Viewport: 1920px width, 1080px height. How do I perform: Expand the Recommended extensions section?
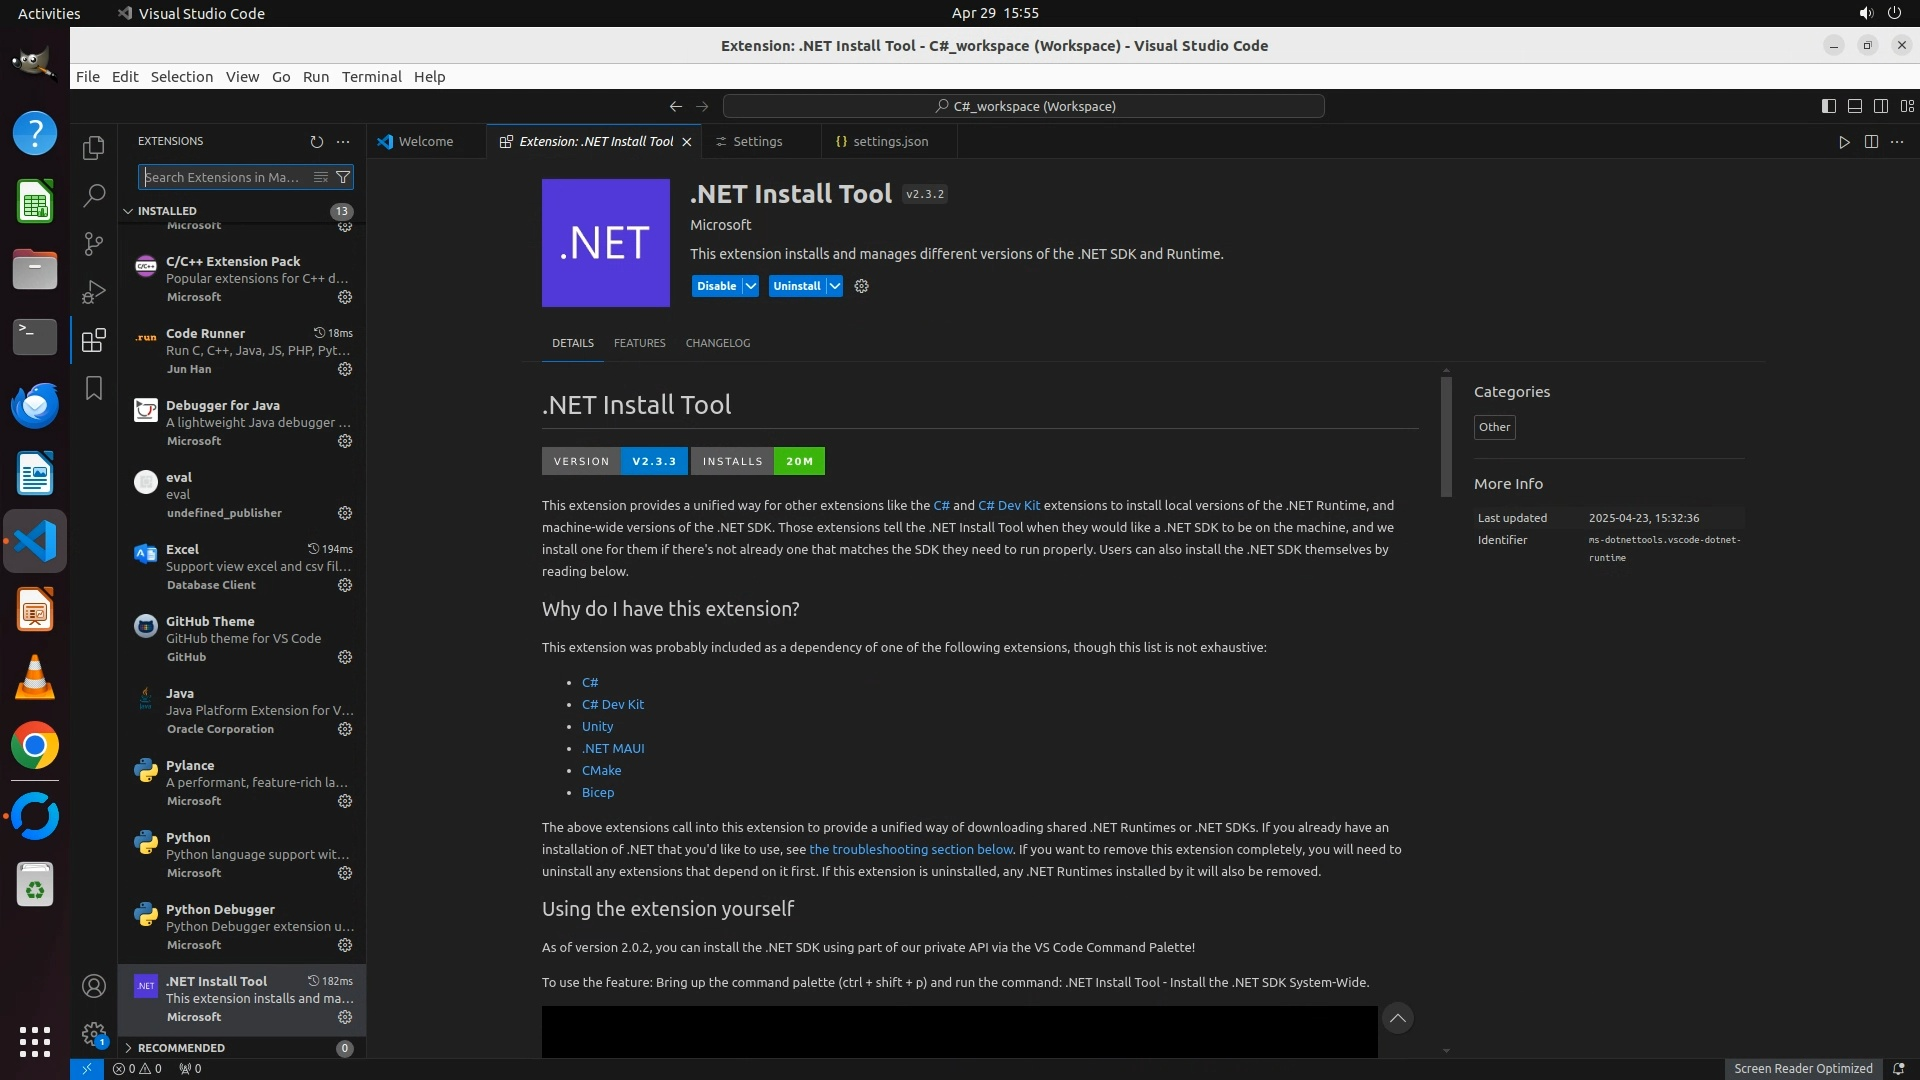(x=181, y=1048)
